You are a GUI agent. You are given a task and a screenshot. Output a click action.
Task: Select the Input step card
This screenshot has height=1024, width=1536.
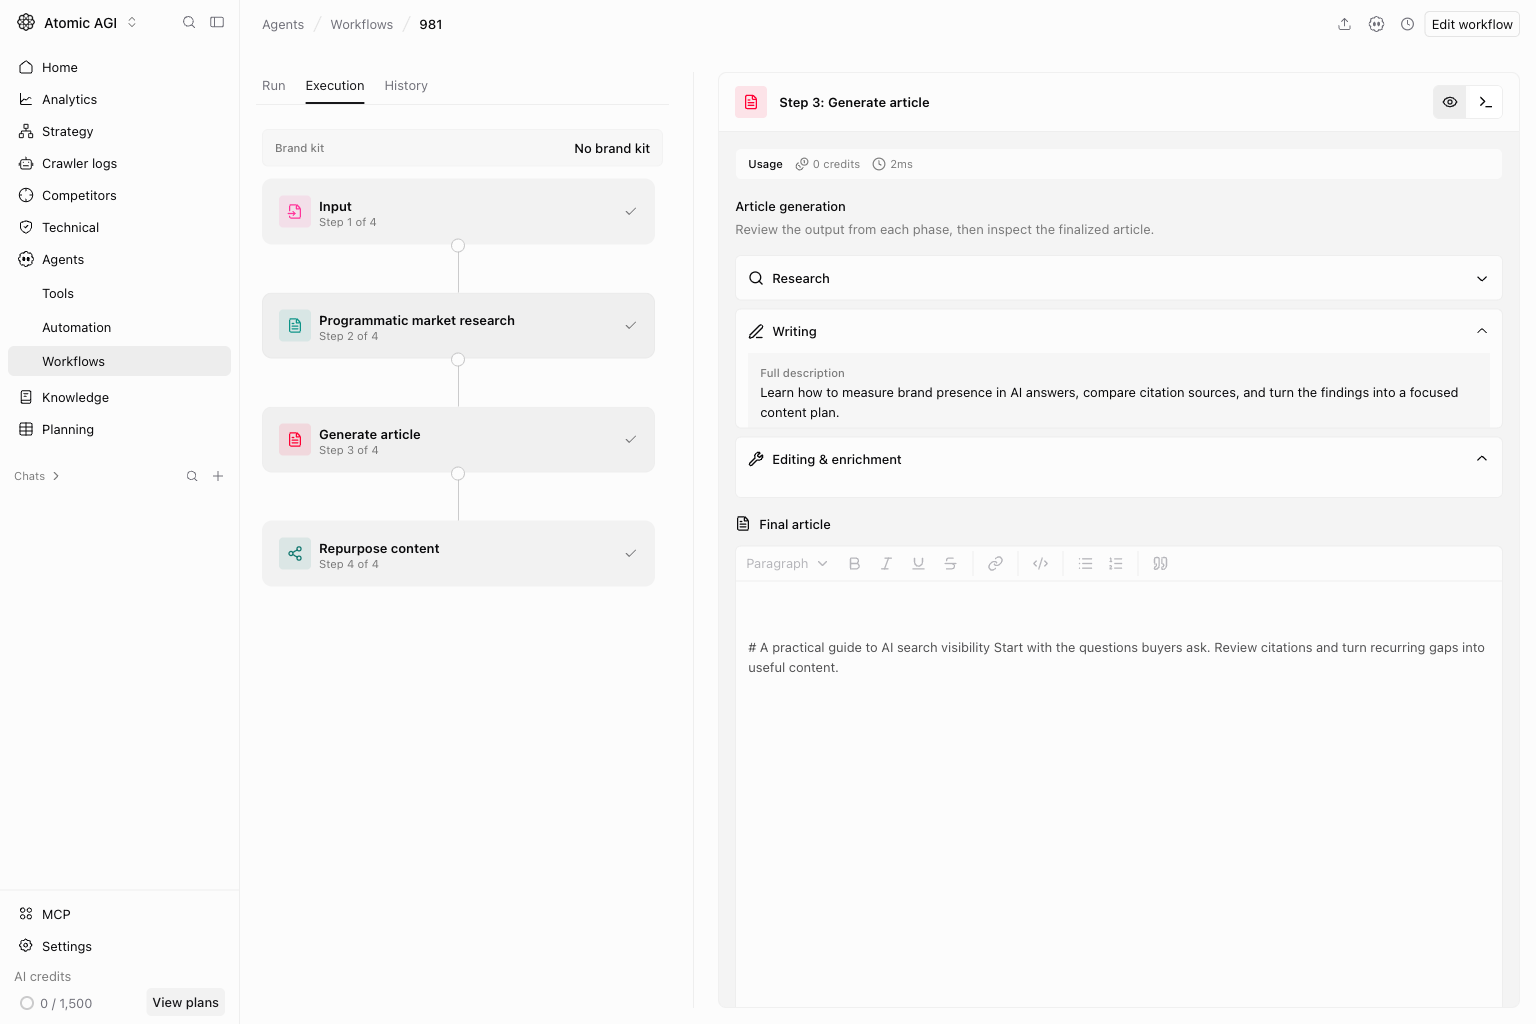click(x=458, y=212)
